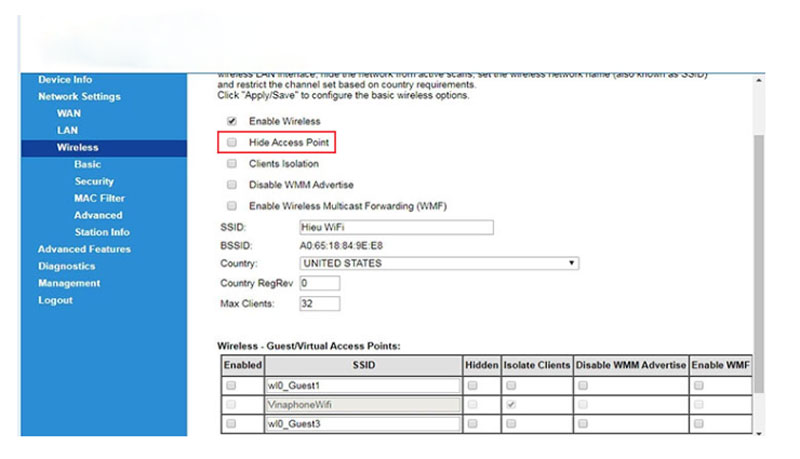The image size is (800, 459).
Task: Click the scrollbar up arrow
Action: point(759,81)
